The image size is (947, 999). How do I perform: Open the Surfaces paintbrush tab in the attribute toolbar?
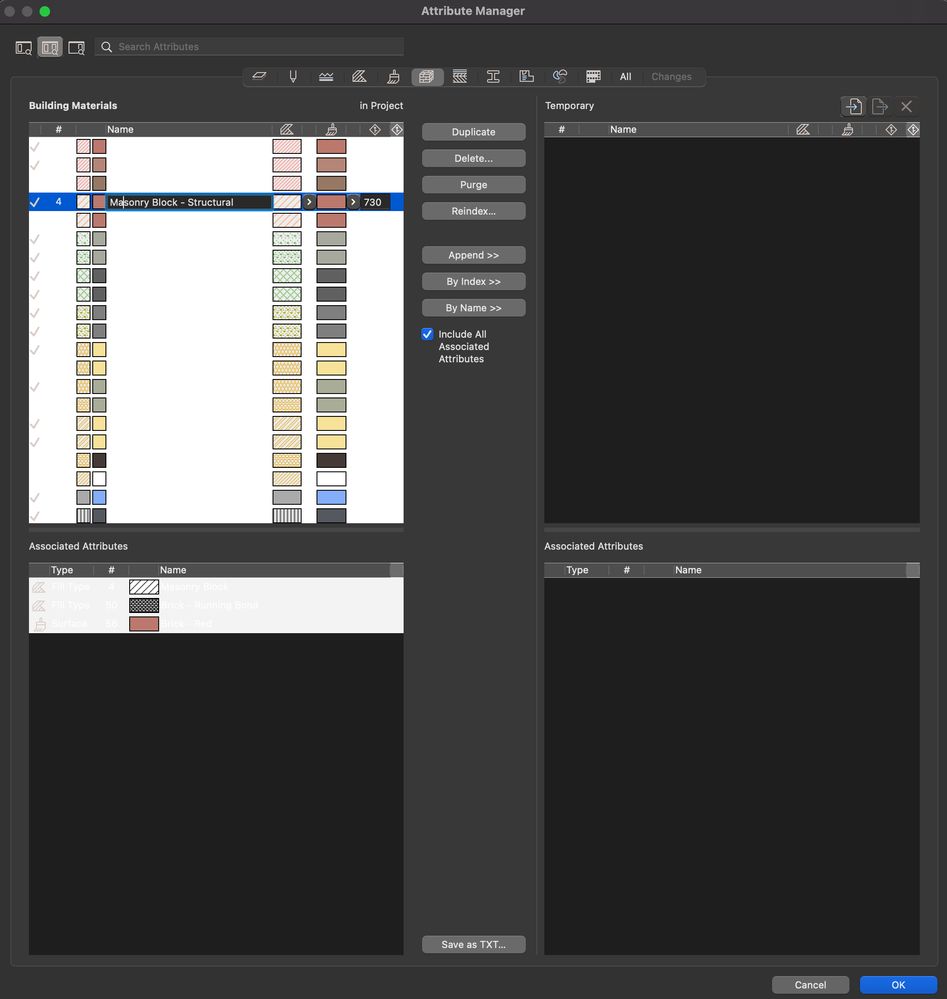(393, 76)
